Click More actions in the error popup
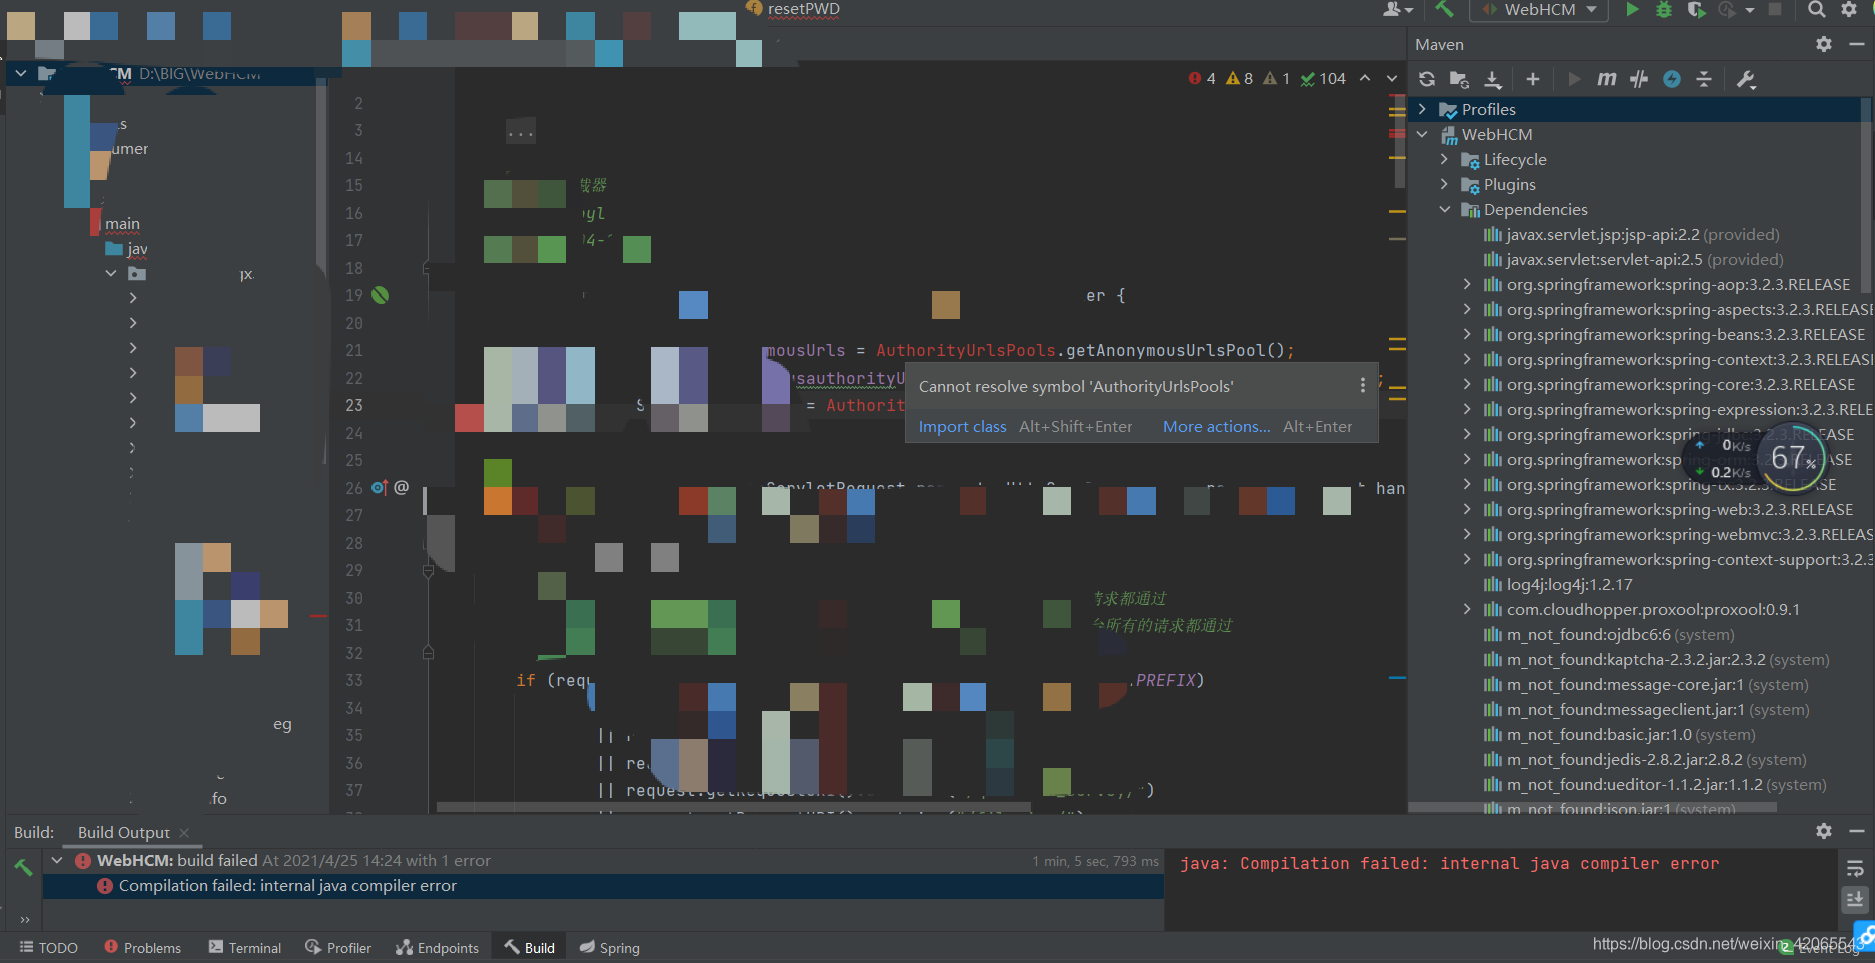The width and height of the screenshot is (1875, 963). point(1215,426)
